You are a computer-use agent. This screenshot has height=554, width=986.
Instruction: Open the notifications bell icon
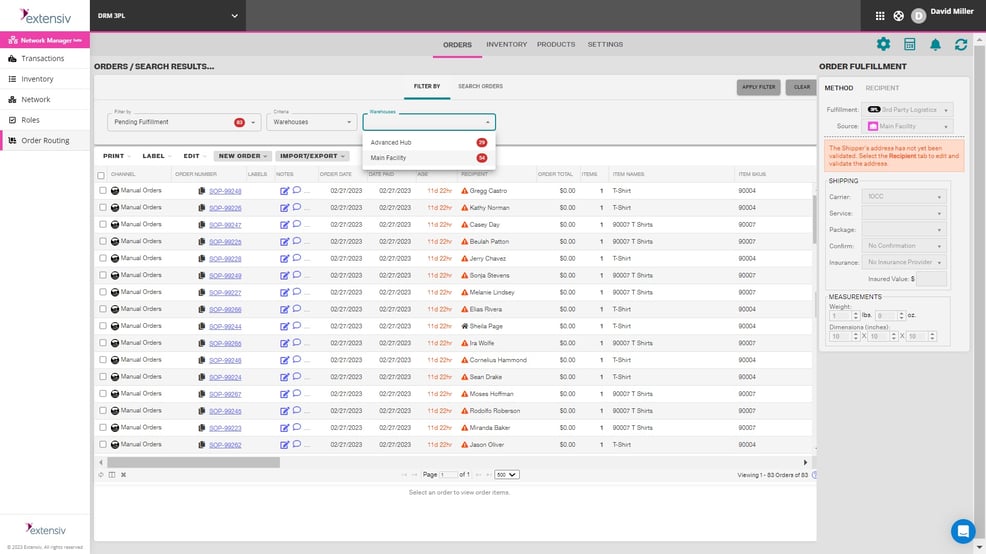coord(935,44)
